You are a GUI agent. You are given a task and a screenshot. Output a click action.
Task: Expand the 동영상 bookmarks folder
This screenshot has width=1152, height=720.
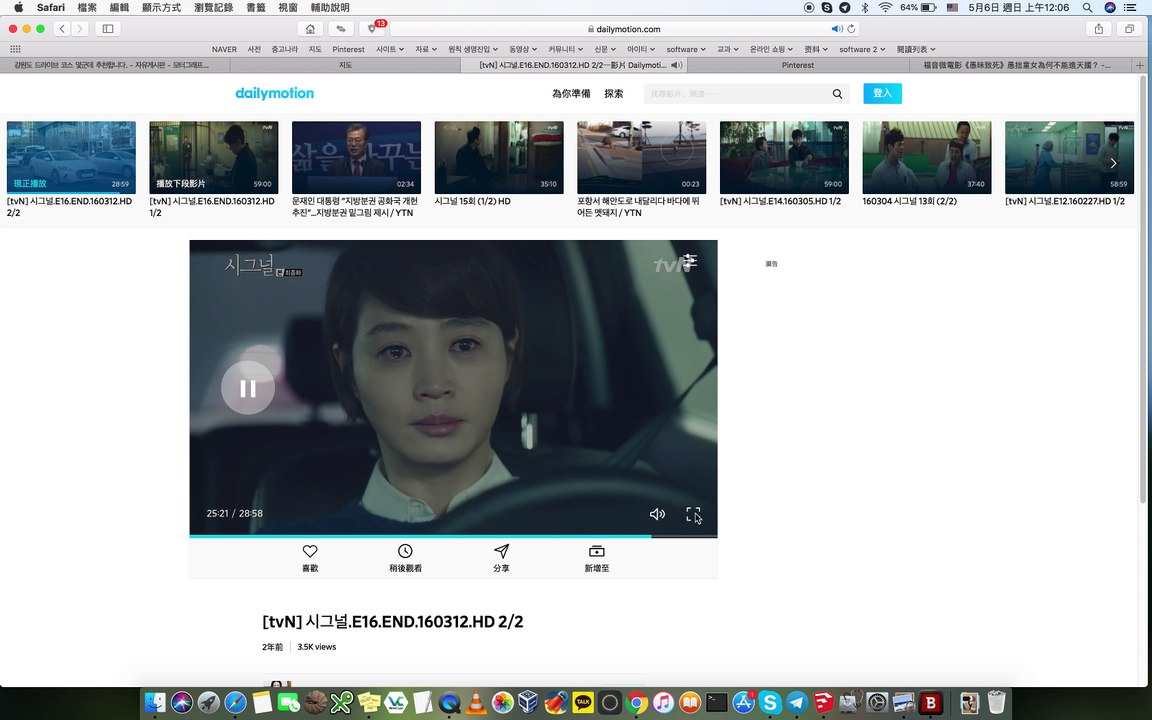pos(523,49)
